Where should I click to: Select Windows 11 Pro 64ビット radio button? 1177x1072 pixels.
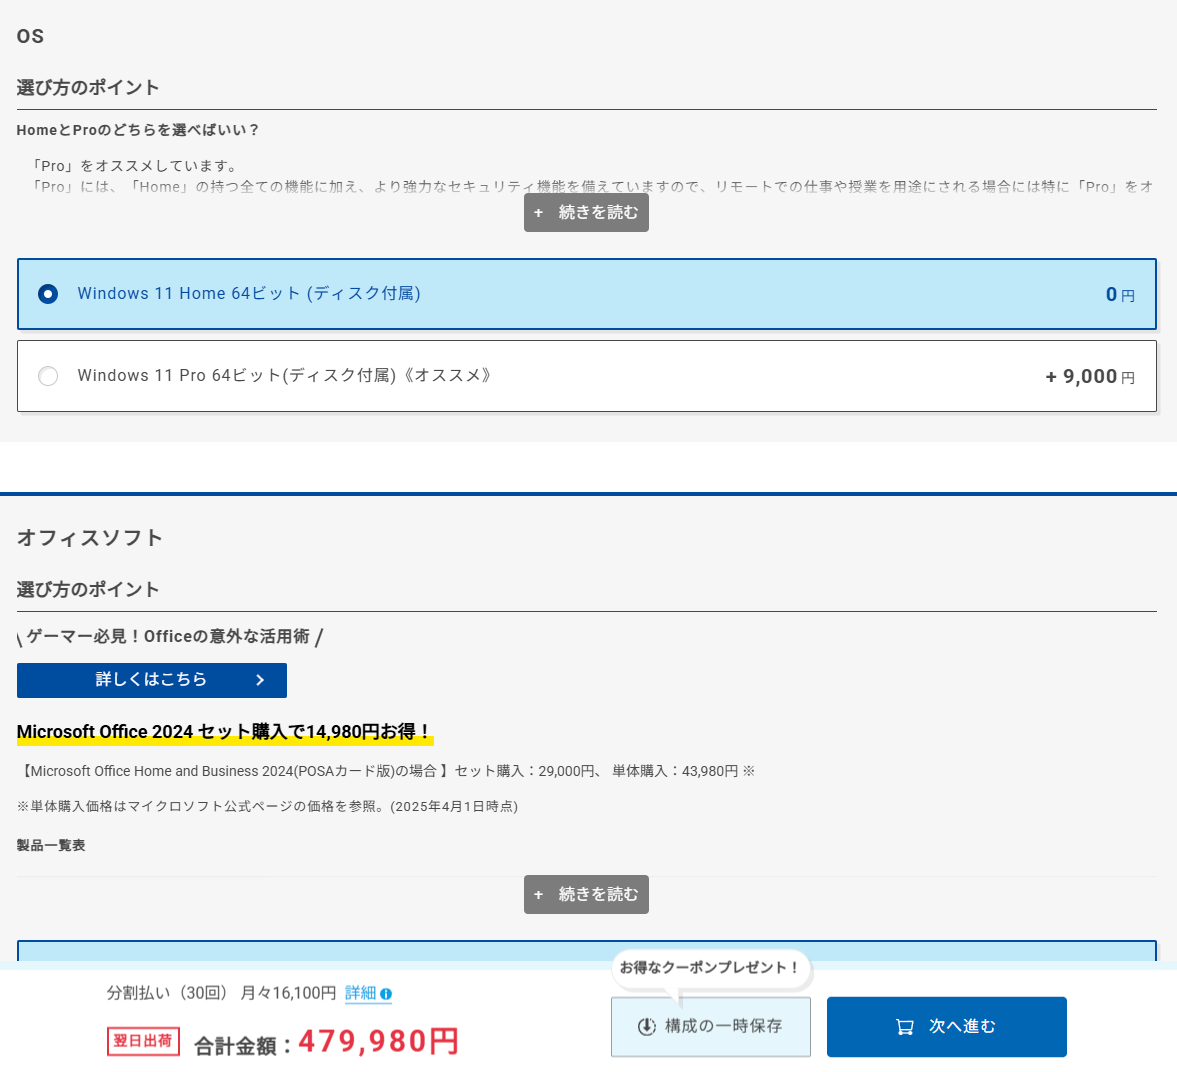coord(48,376)
